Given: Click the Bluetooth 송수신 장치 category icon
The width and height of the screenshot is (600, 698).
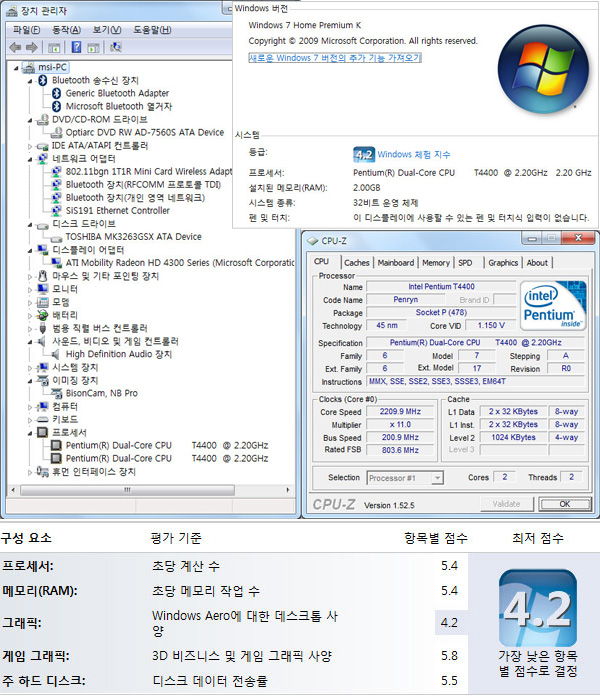Looking at the screenshot, I should click(x=43, y=80).
